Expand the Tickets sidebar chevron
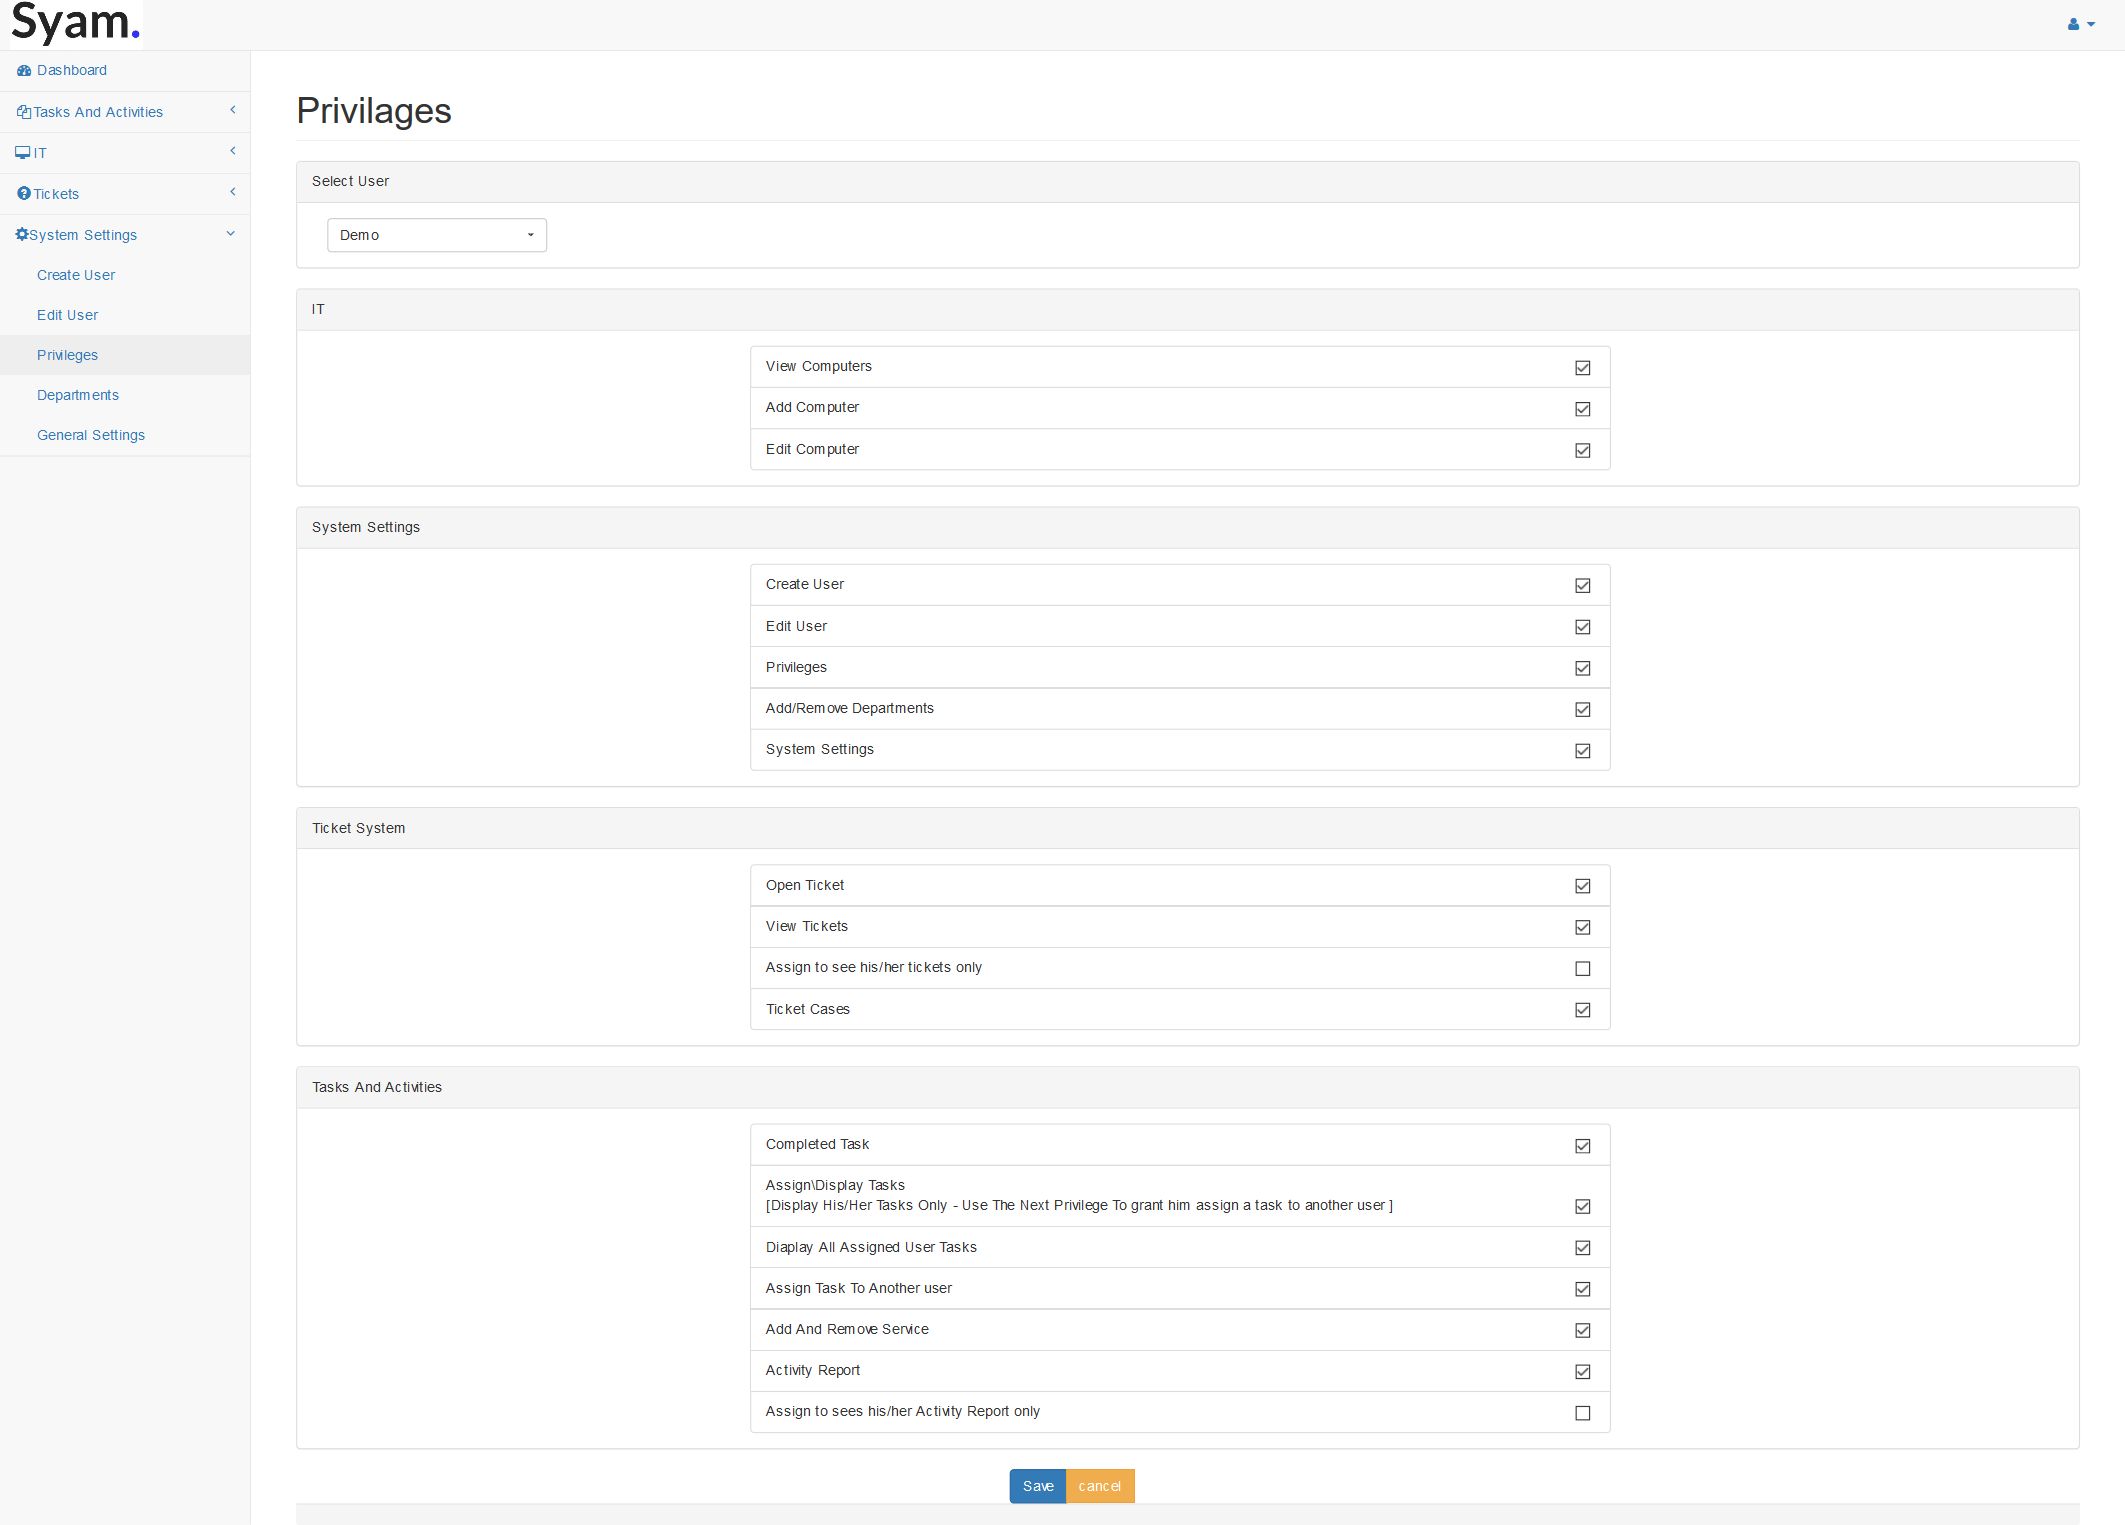 pos(232,192)
